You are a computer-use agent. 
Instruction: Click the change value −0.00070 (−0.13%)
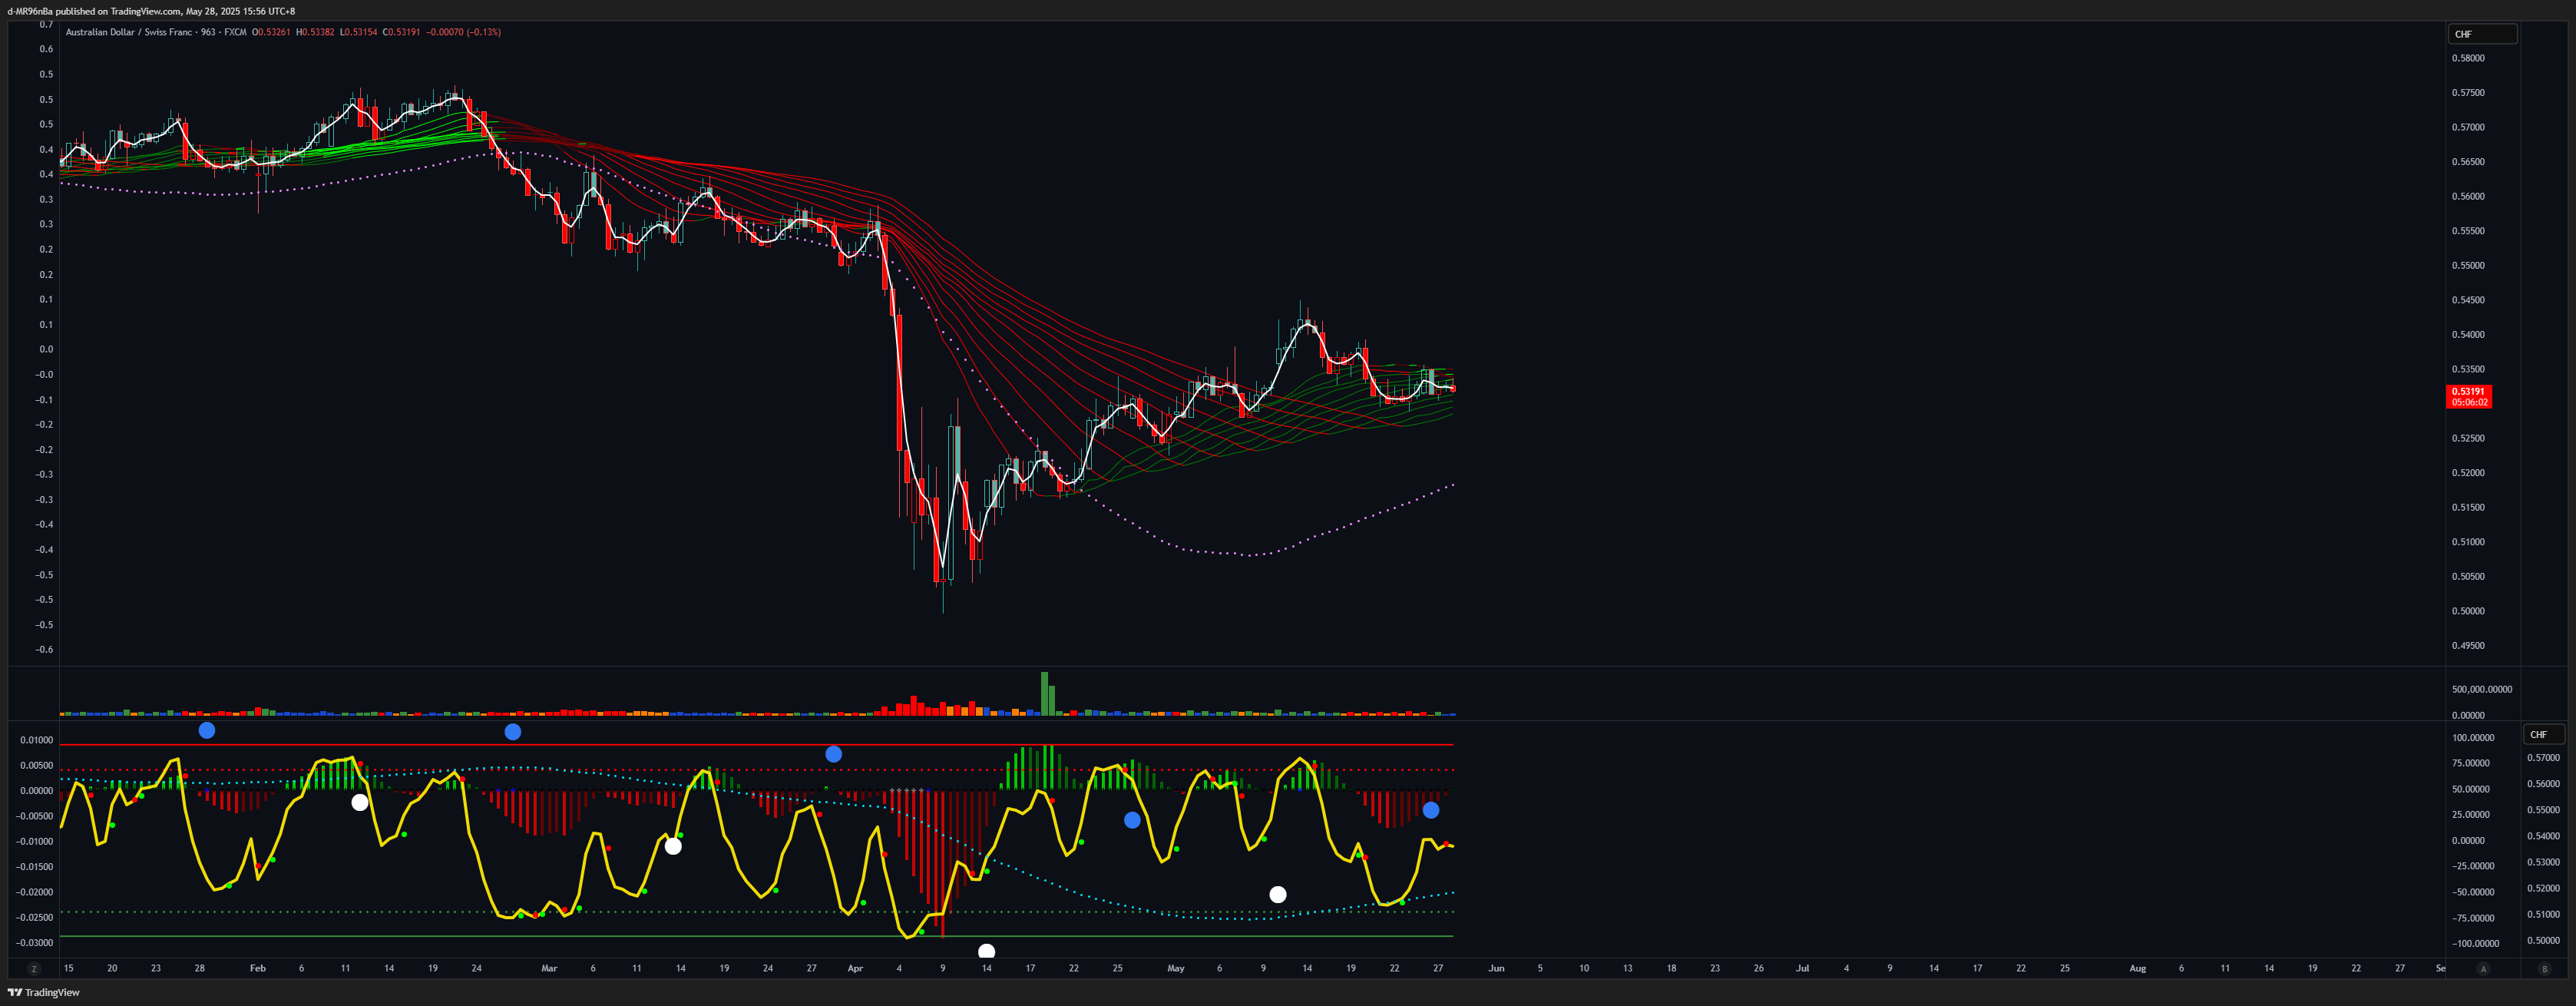point(464,32)
